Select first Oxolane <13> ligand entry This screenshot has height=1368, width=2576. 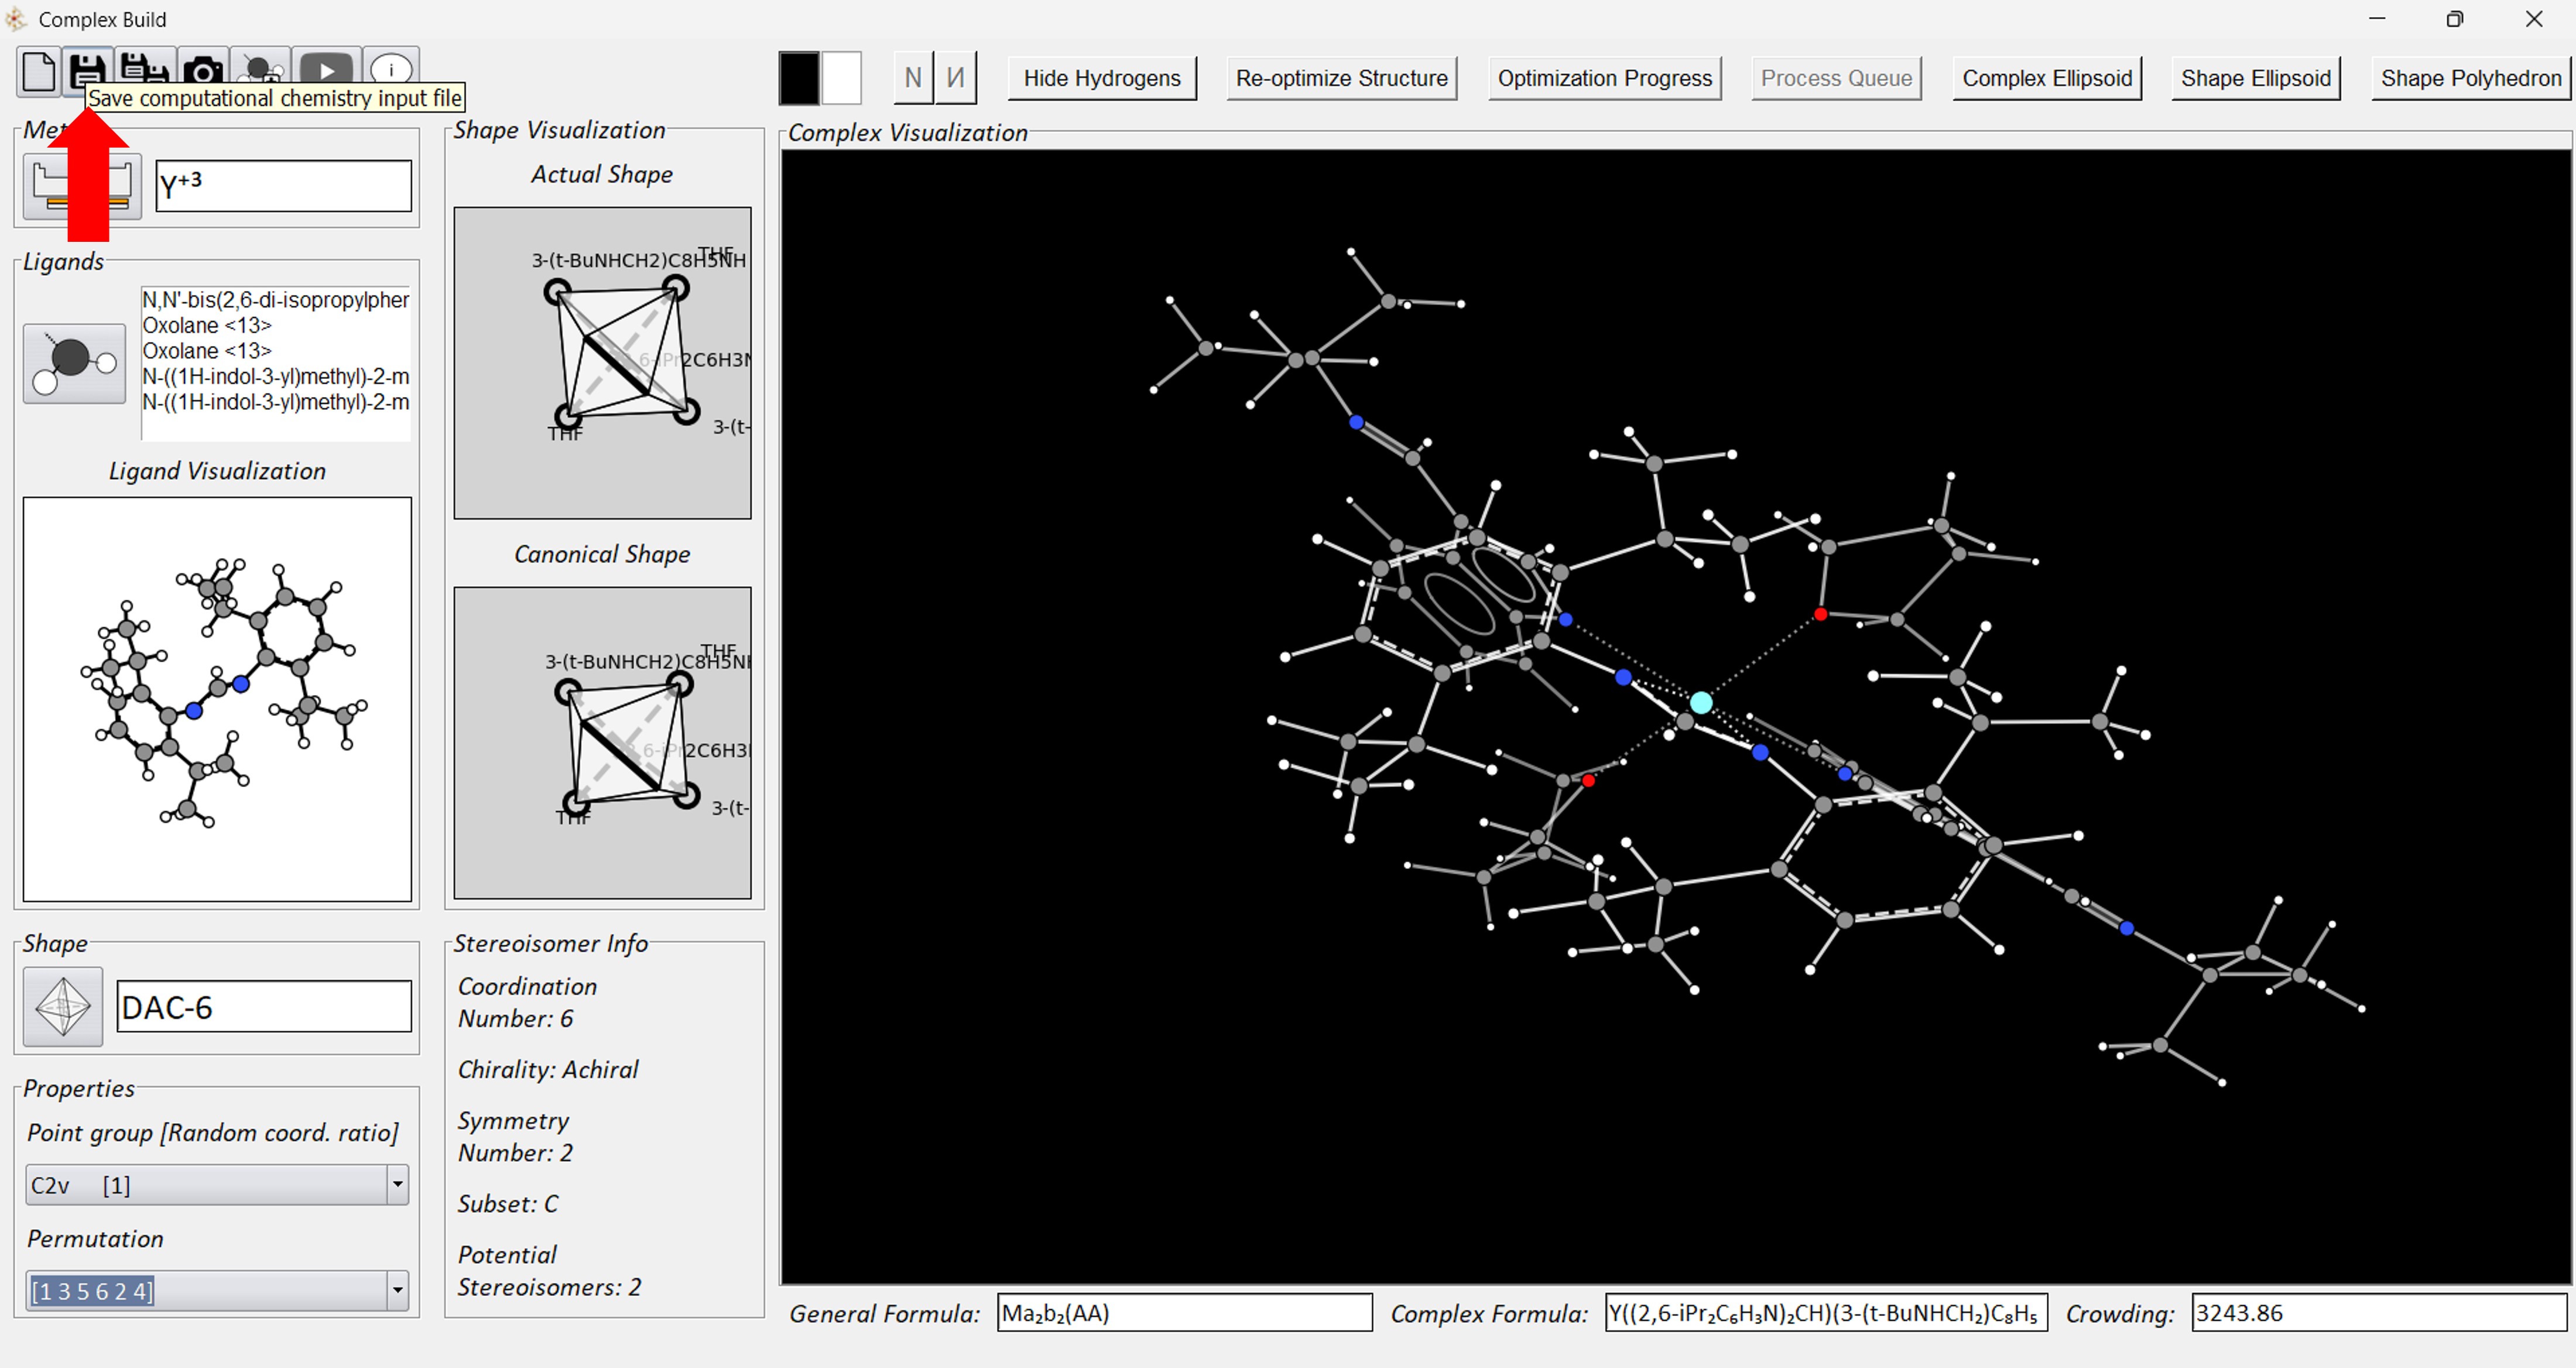pyautogui.click(x=207, y=325)
